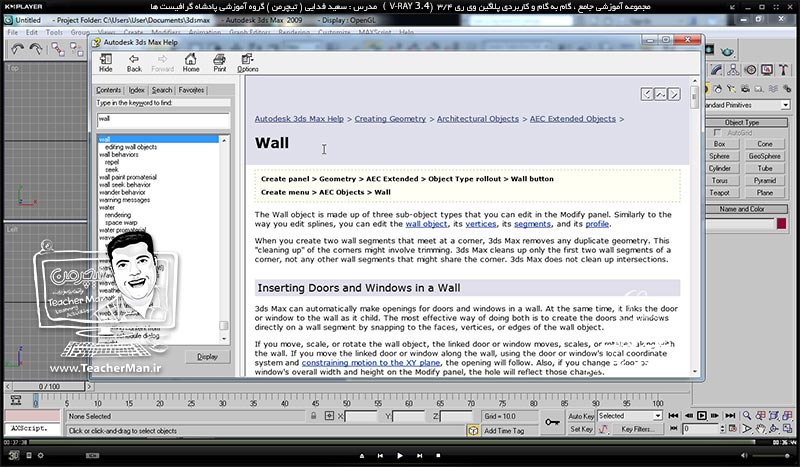The width and height of the screenshot is (800, 467).
Task: Open the Help Options menu
Action: click(x=247, y=63)
